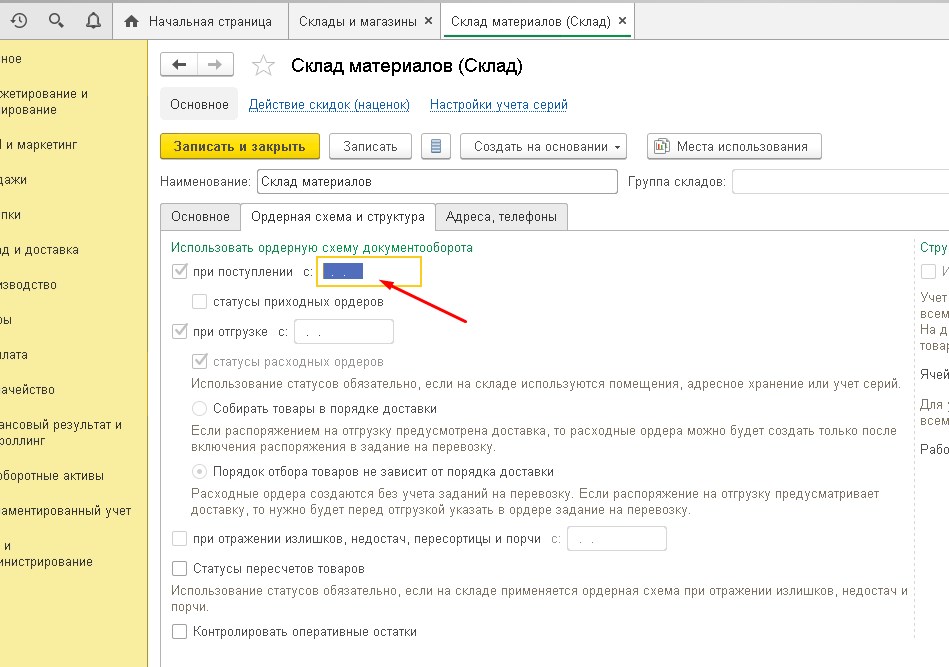Close the Склад материалов (Склад) tab
Viewport: 949px width, 667px height.
pyautogui.click(x=622, y=21)
